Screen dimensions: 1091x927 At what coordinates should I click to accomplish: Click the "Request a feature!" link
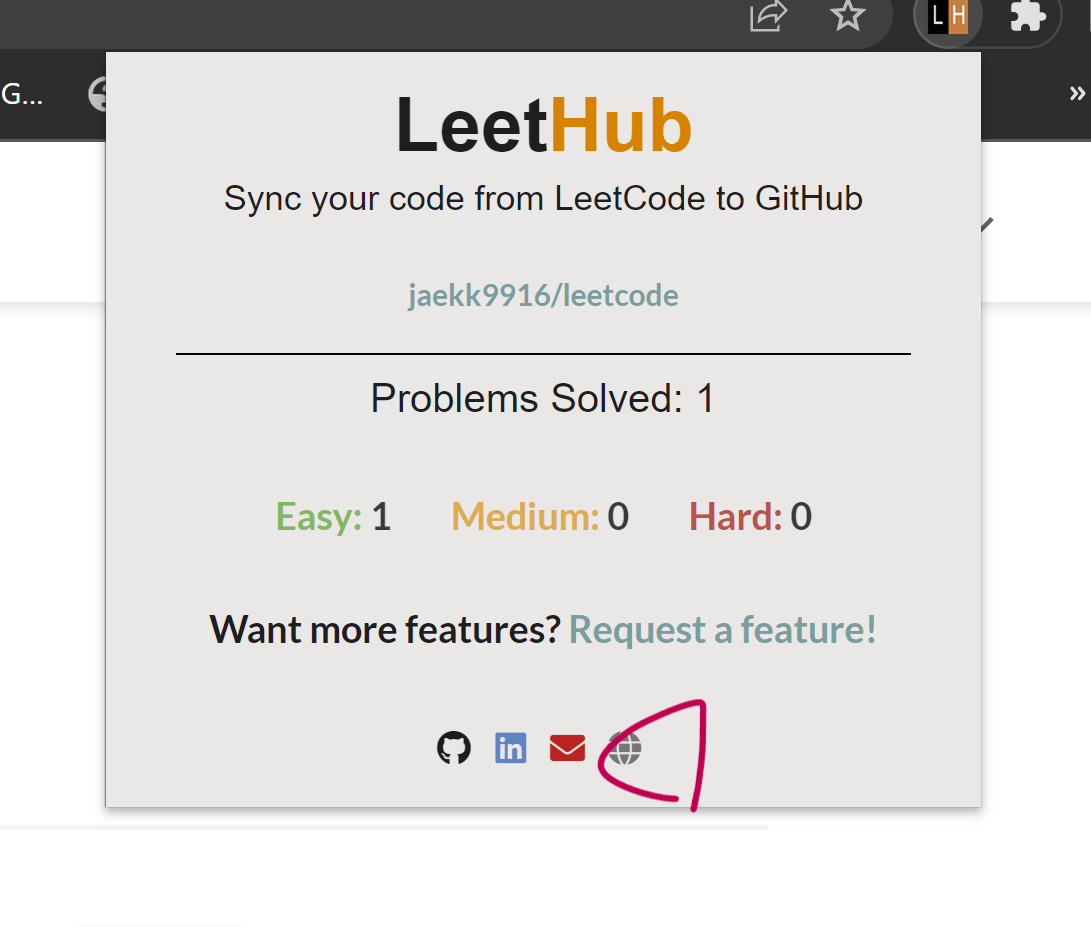[722, 630]
